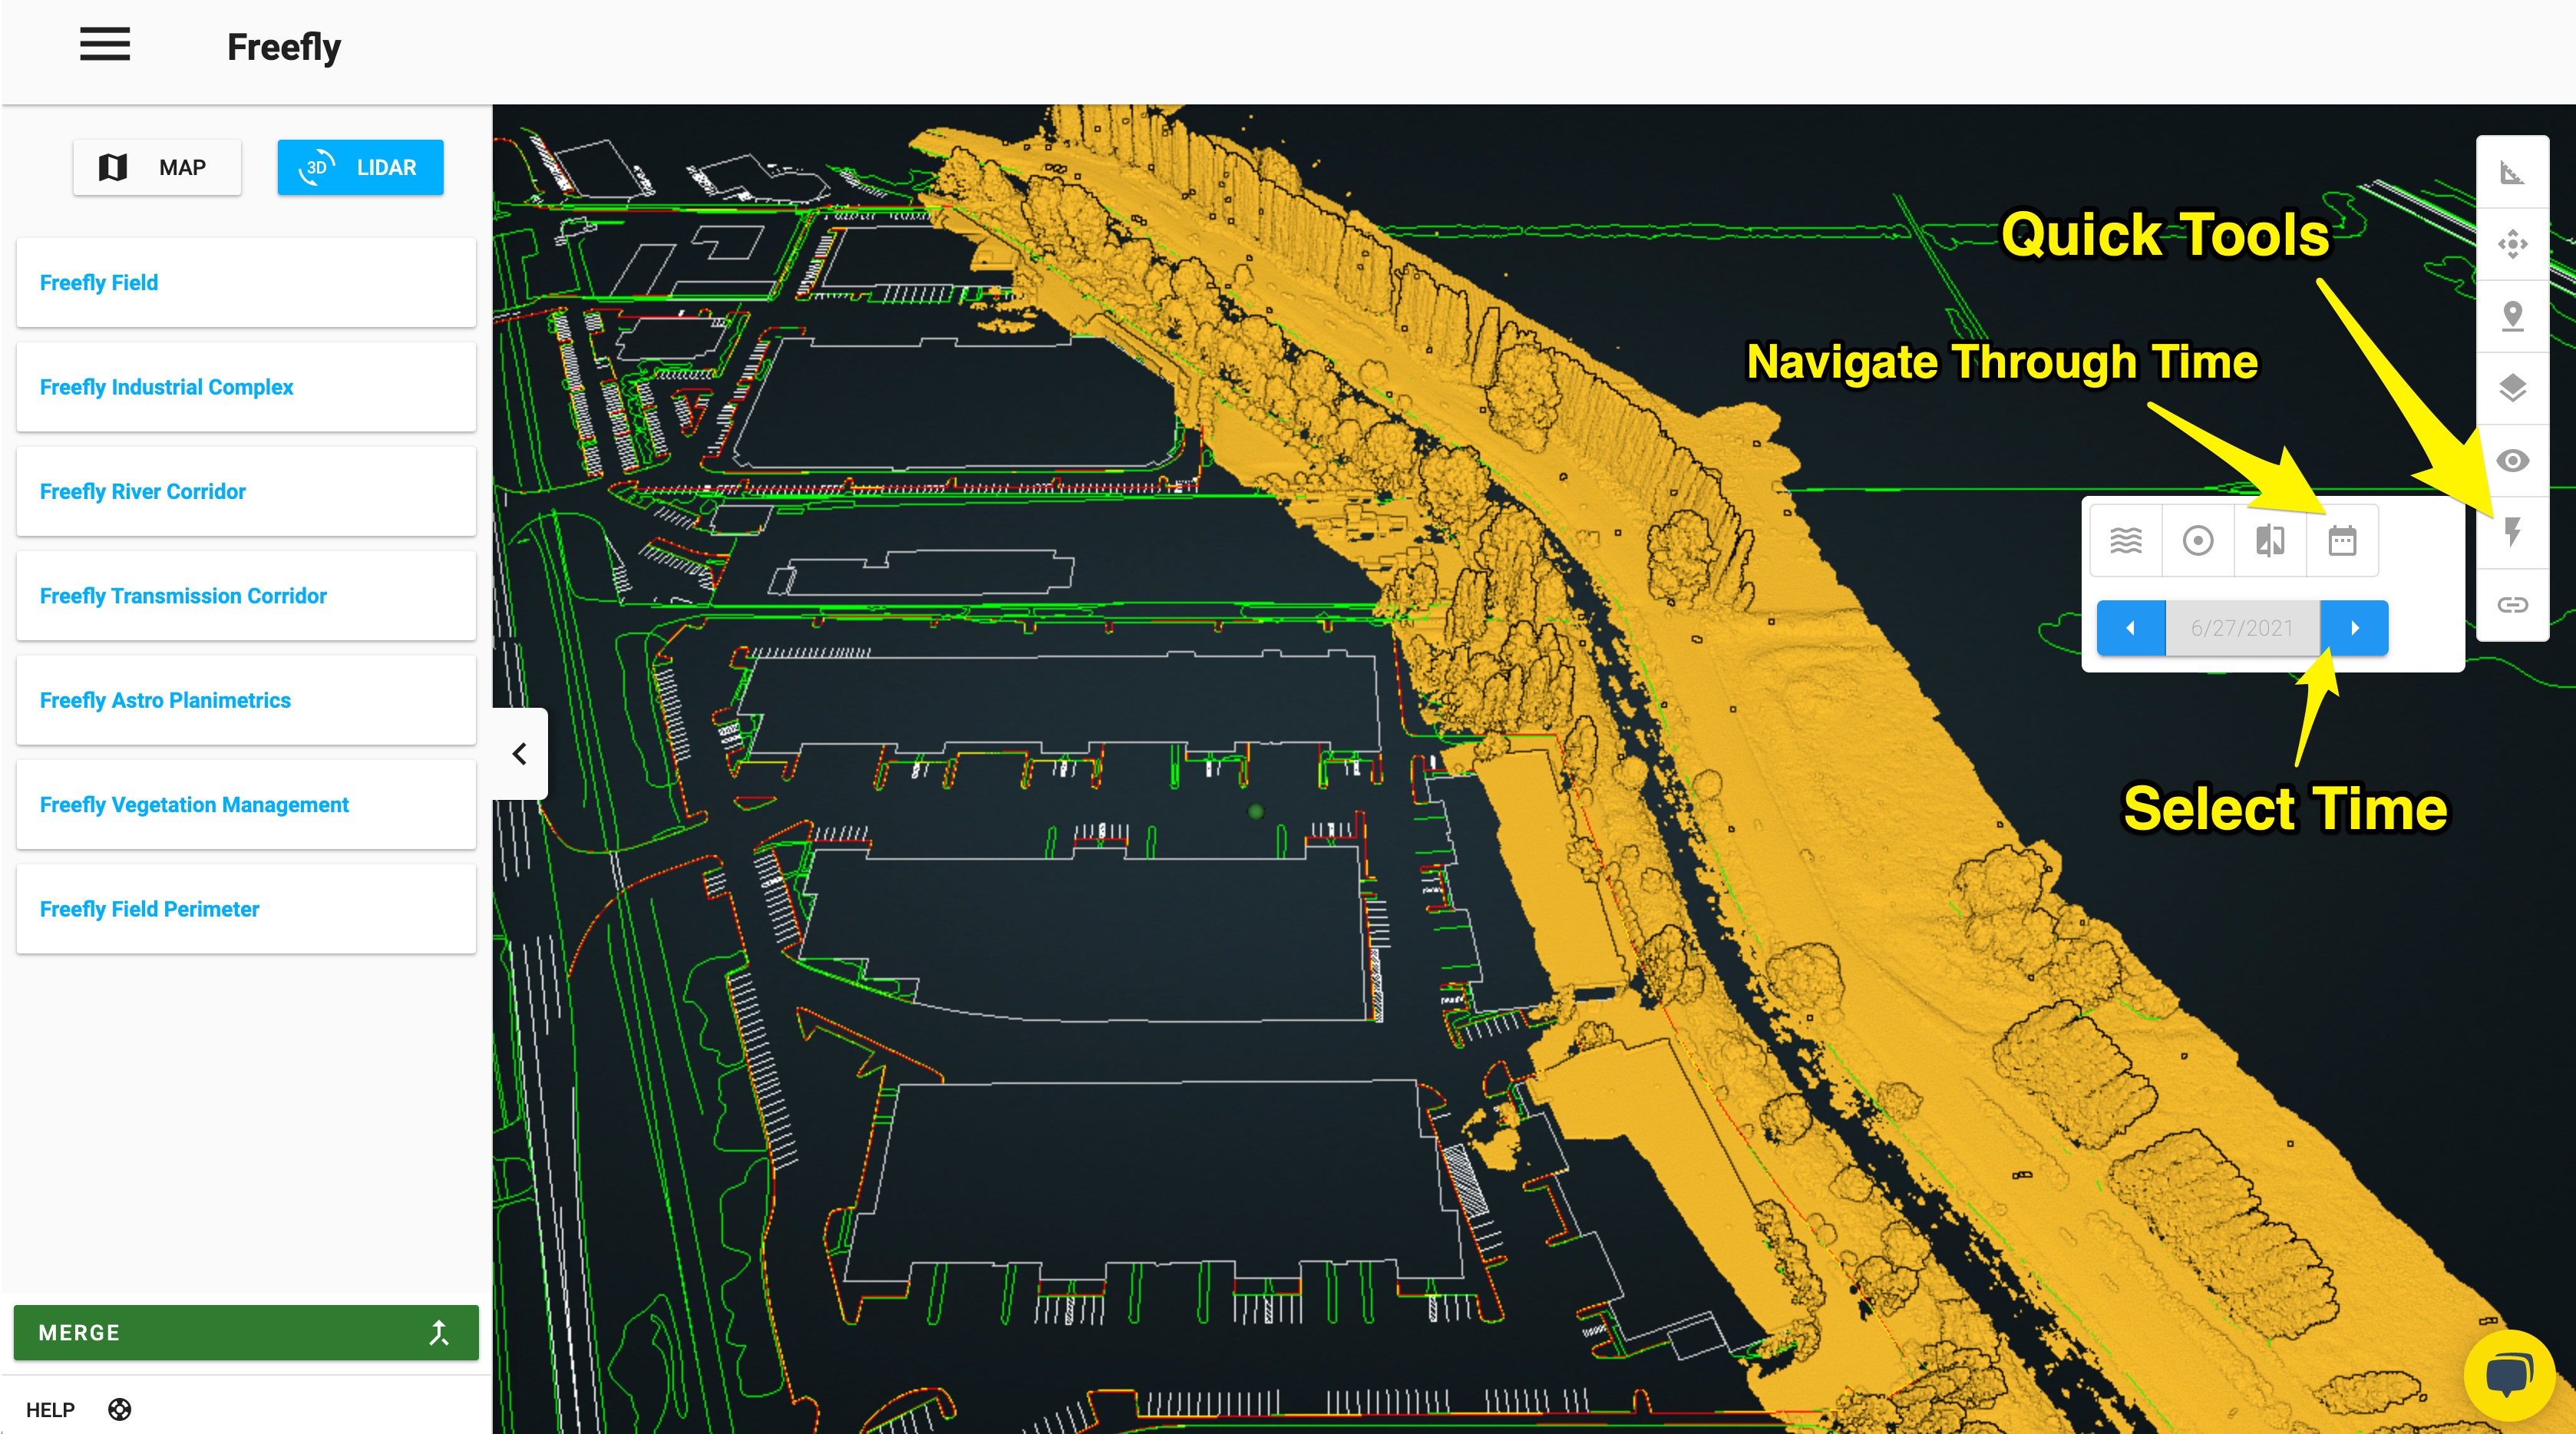The height and width of the screenshot is (1434, 2576).
Task: Open Freefly Industrial Complex dataset
Action: [x=246, y=387]
